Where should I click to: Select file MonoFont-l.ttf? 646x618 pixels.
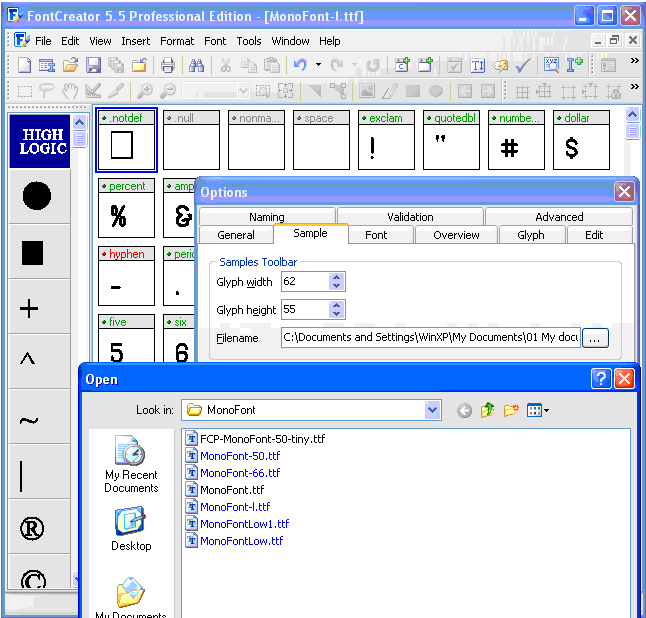228,507
